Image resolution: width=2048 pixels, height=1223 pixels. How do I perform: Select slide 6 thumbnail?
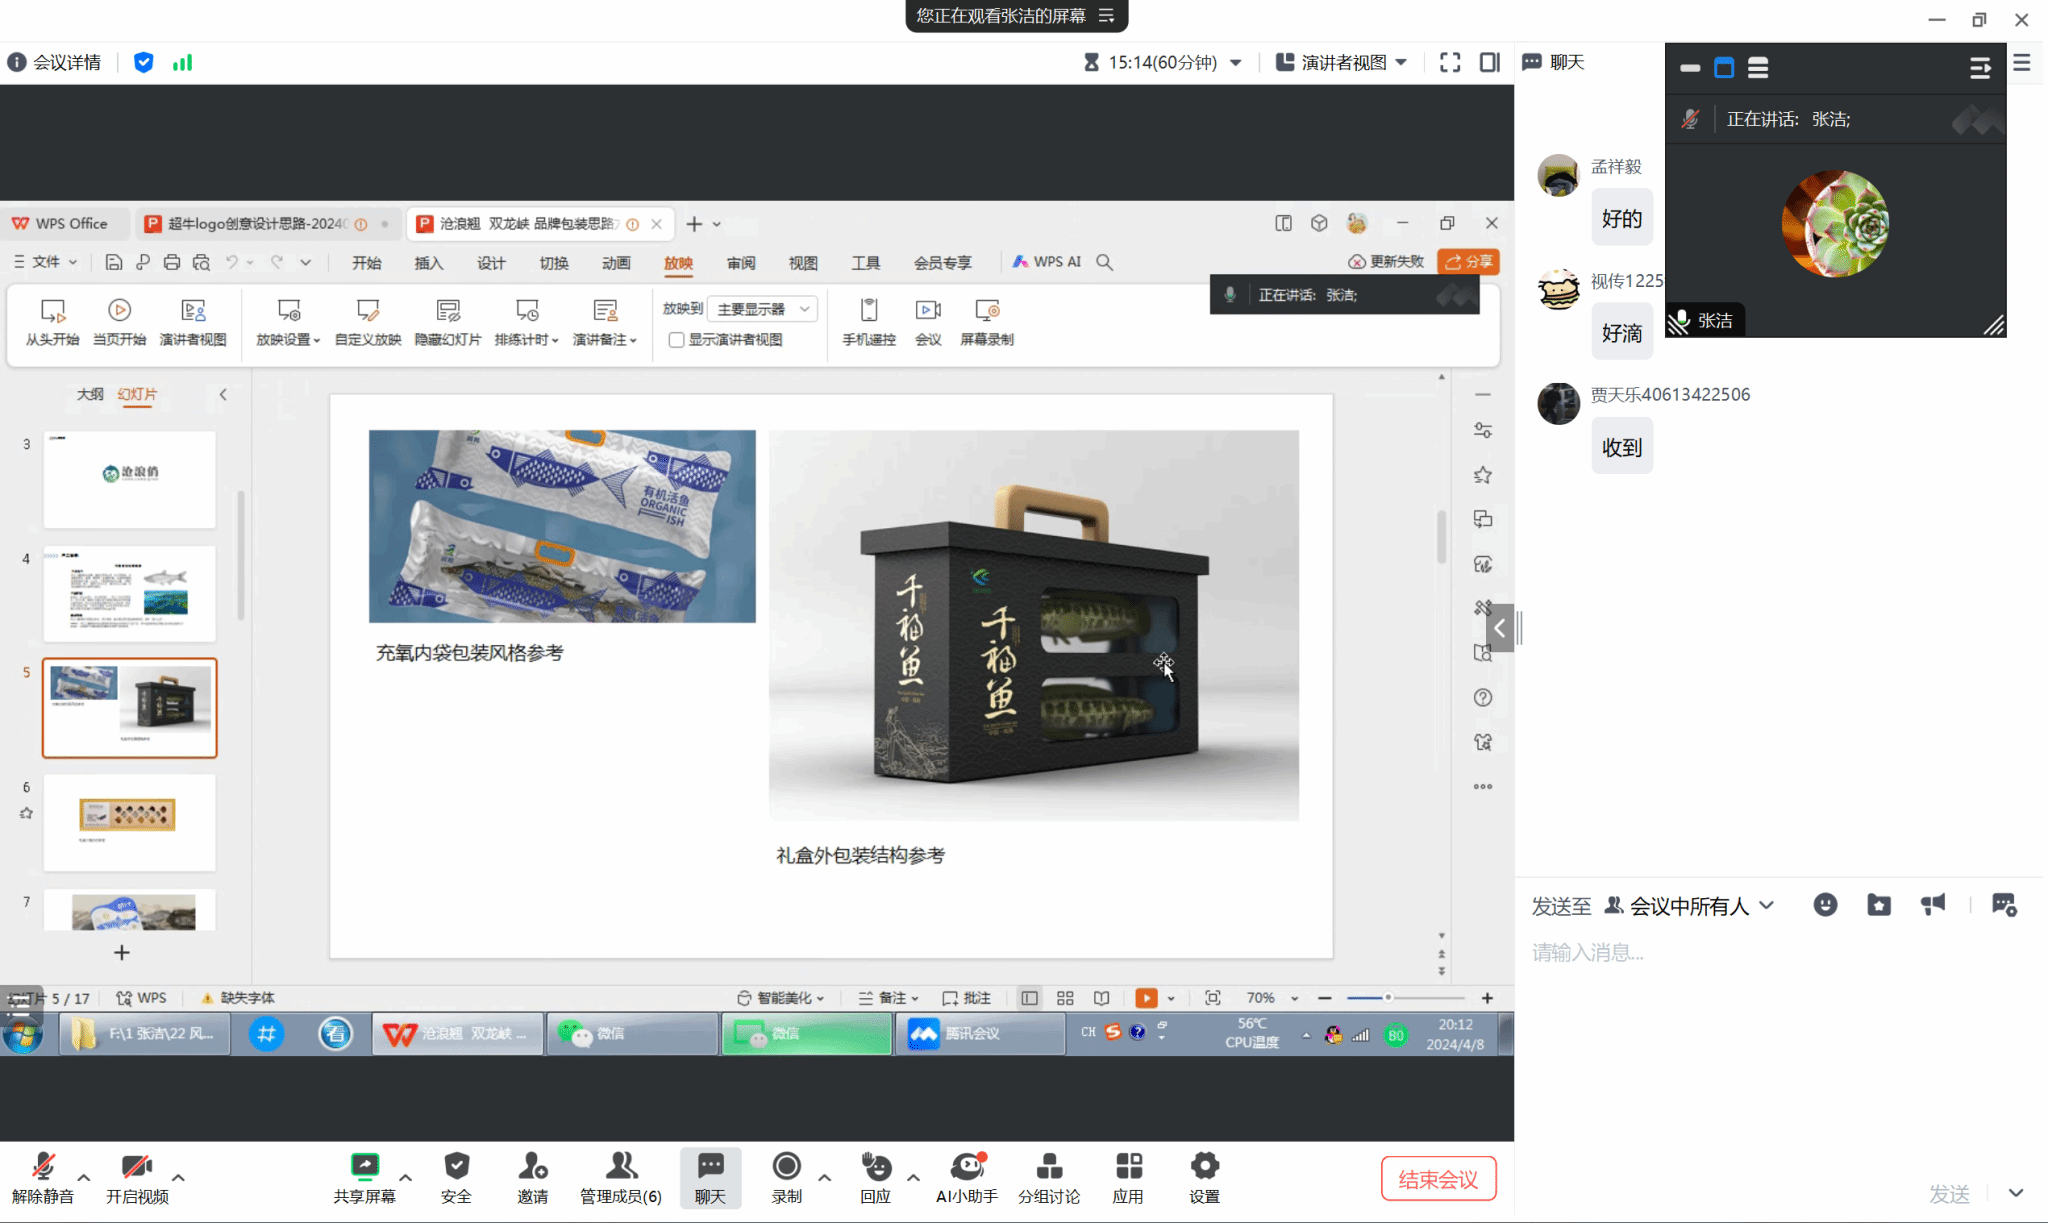coord(129,822)
